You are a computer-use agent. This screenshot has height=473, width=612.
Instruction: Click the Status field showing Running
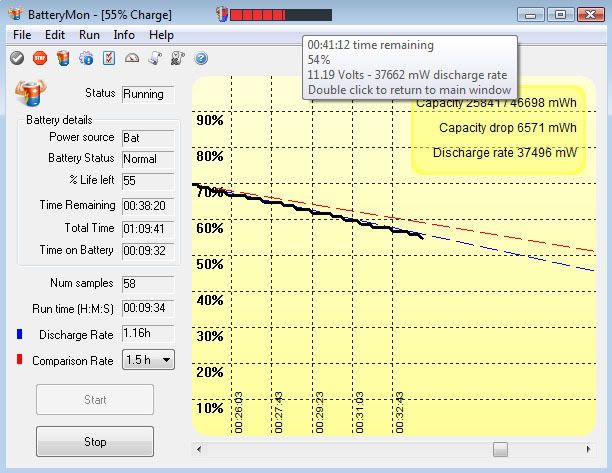click(148, 94)
